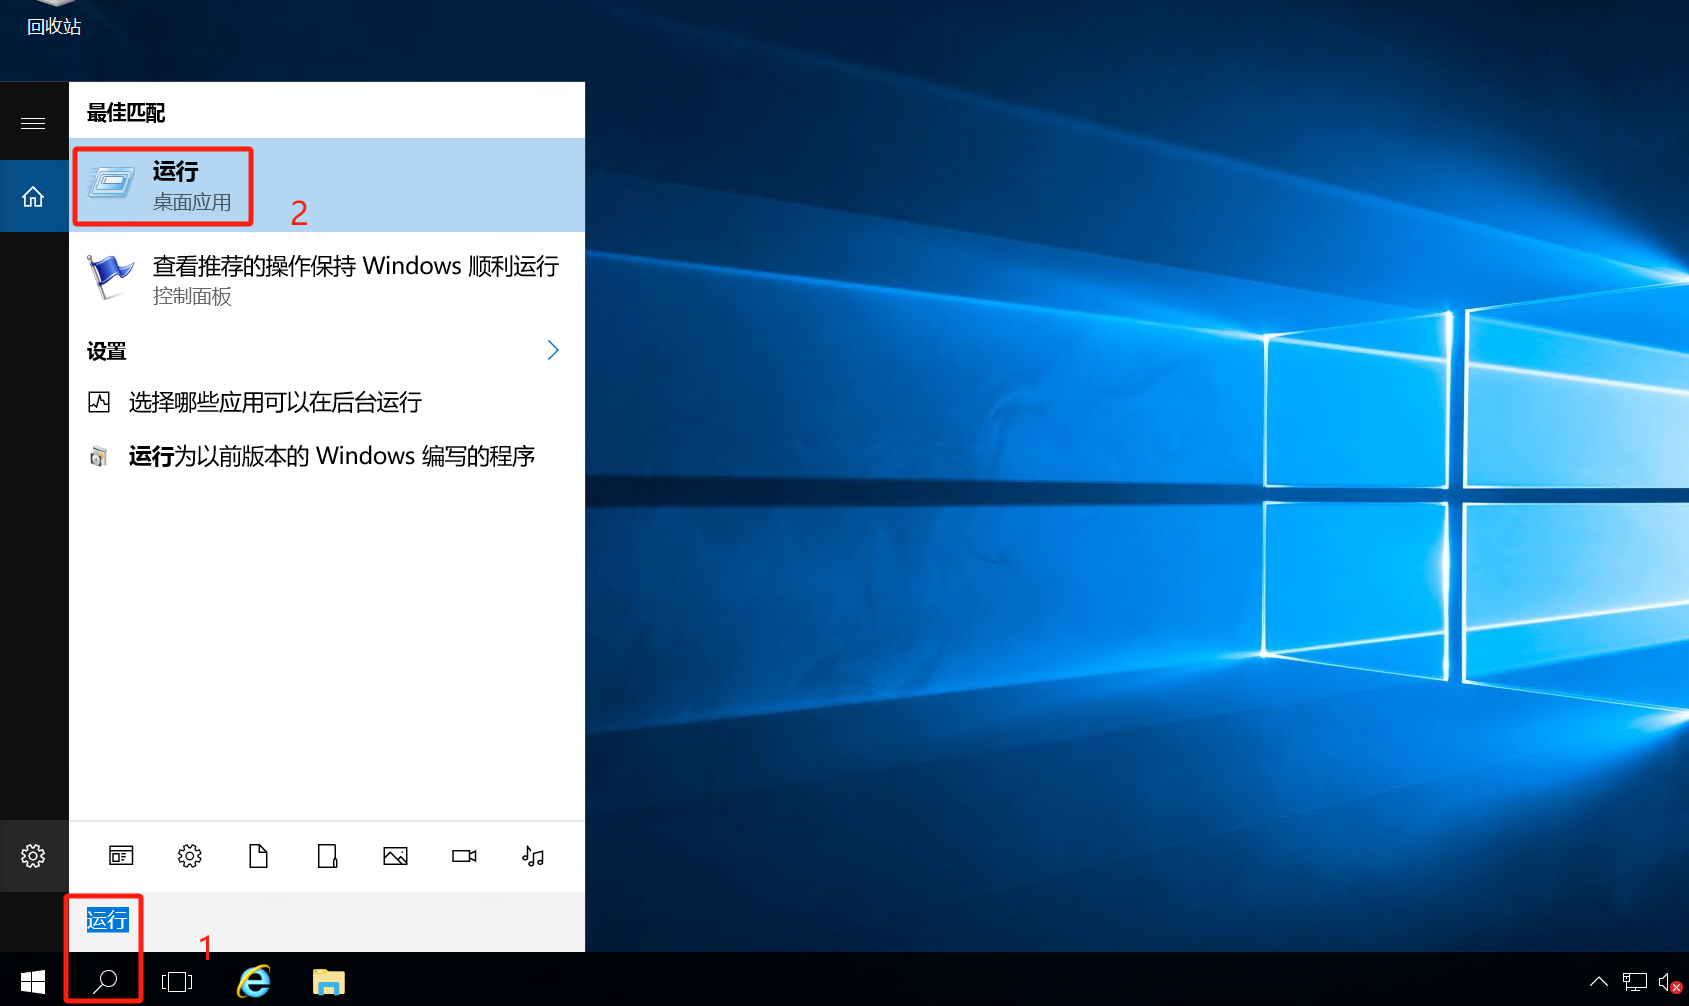
Task: Click the compatibility icon beside 运行为以前版本
Action: point(98,457)
